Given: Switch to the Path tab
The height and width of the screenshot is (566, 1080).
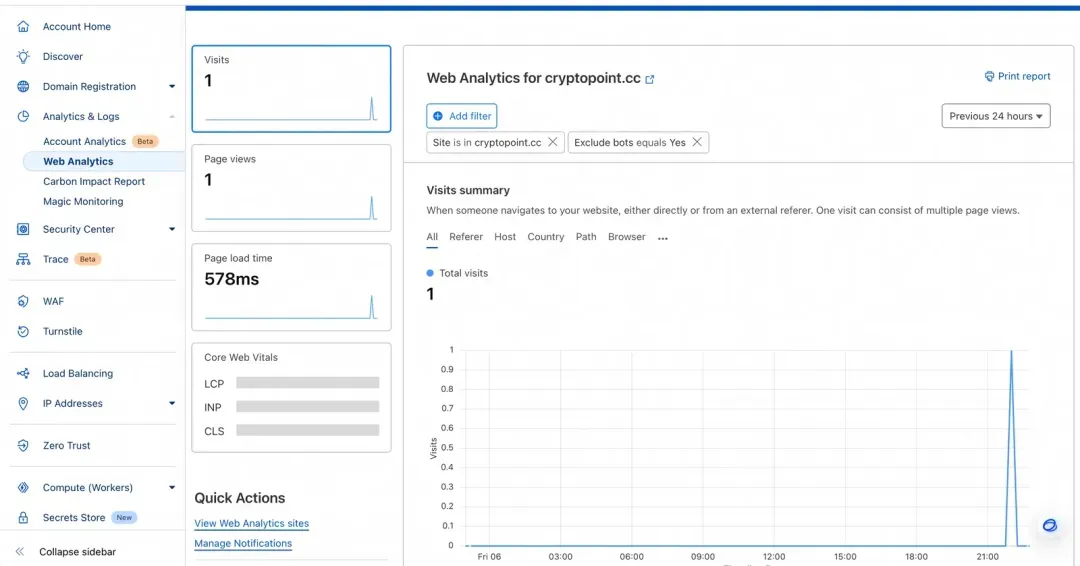Looking at the screenshot, I should (x=586, y=237).
